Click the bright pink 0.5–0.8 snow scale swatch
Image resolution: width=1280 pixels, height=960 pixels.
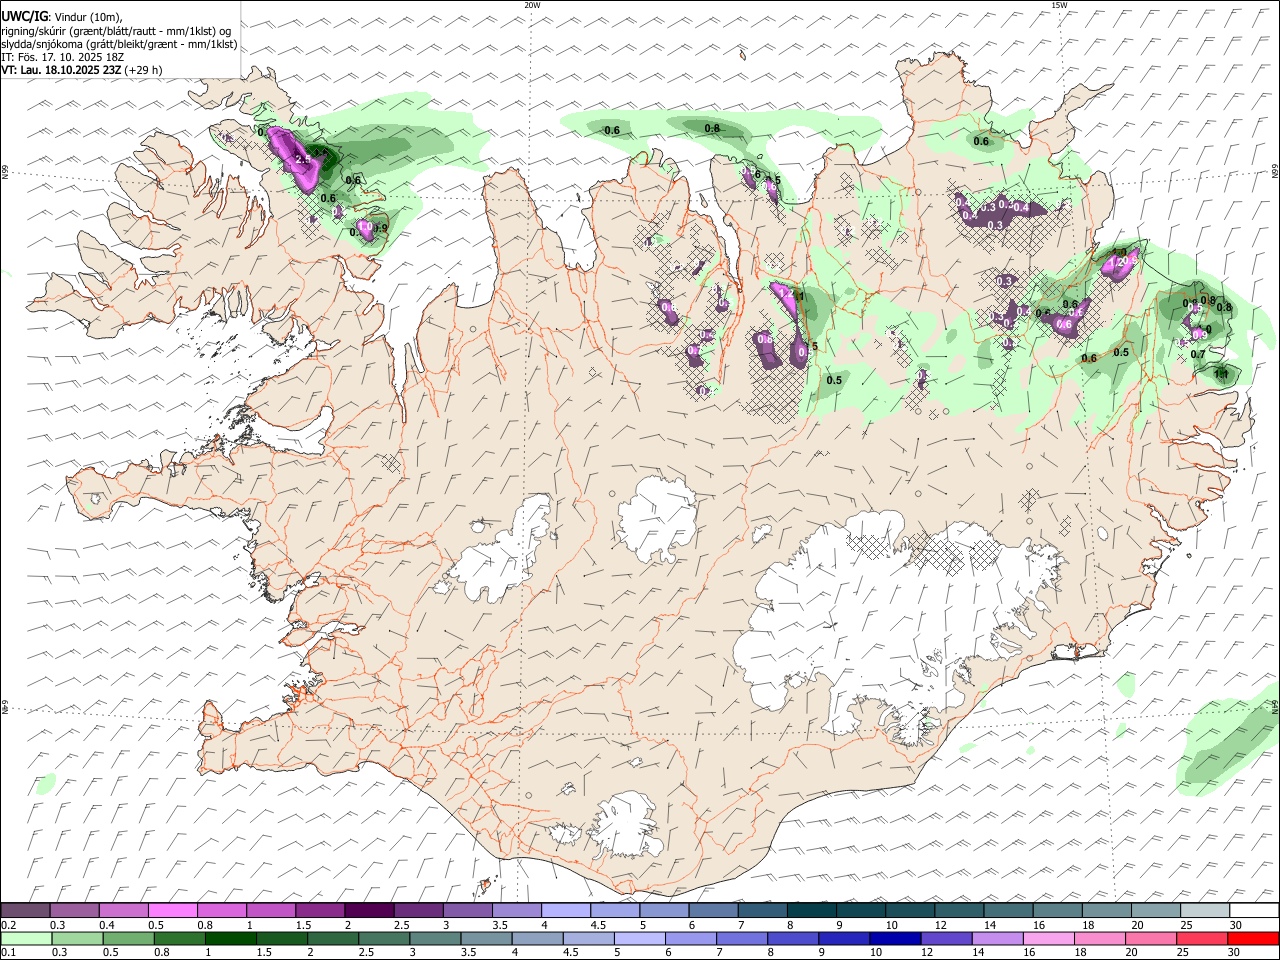click(x=172, y=911)
